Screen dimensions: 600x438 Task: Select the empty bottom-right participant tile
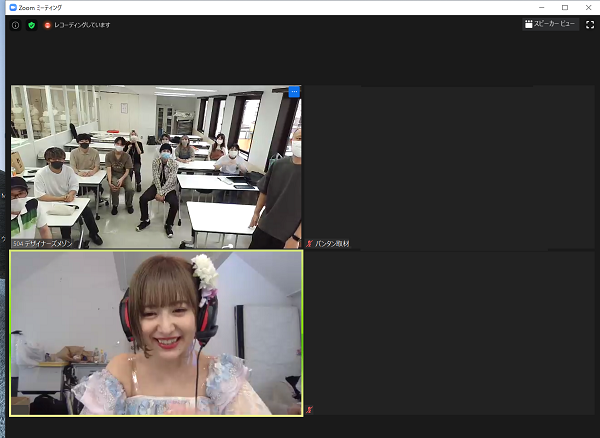click(448, 332)
